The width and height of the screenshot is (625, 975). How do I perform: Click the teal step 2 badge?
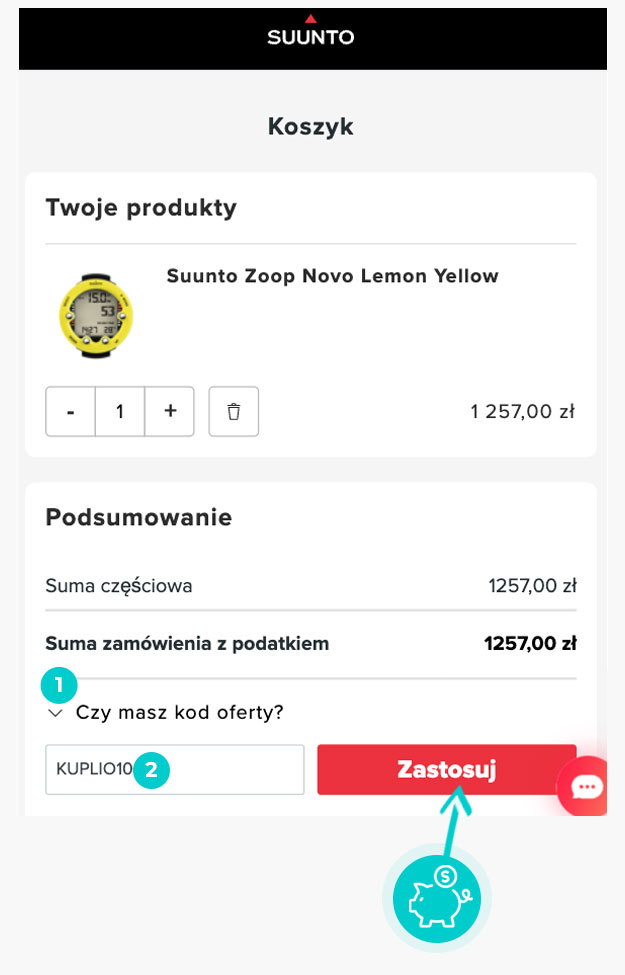pyautogui.click(x=151, y=770)
